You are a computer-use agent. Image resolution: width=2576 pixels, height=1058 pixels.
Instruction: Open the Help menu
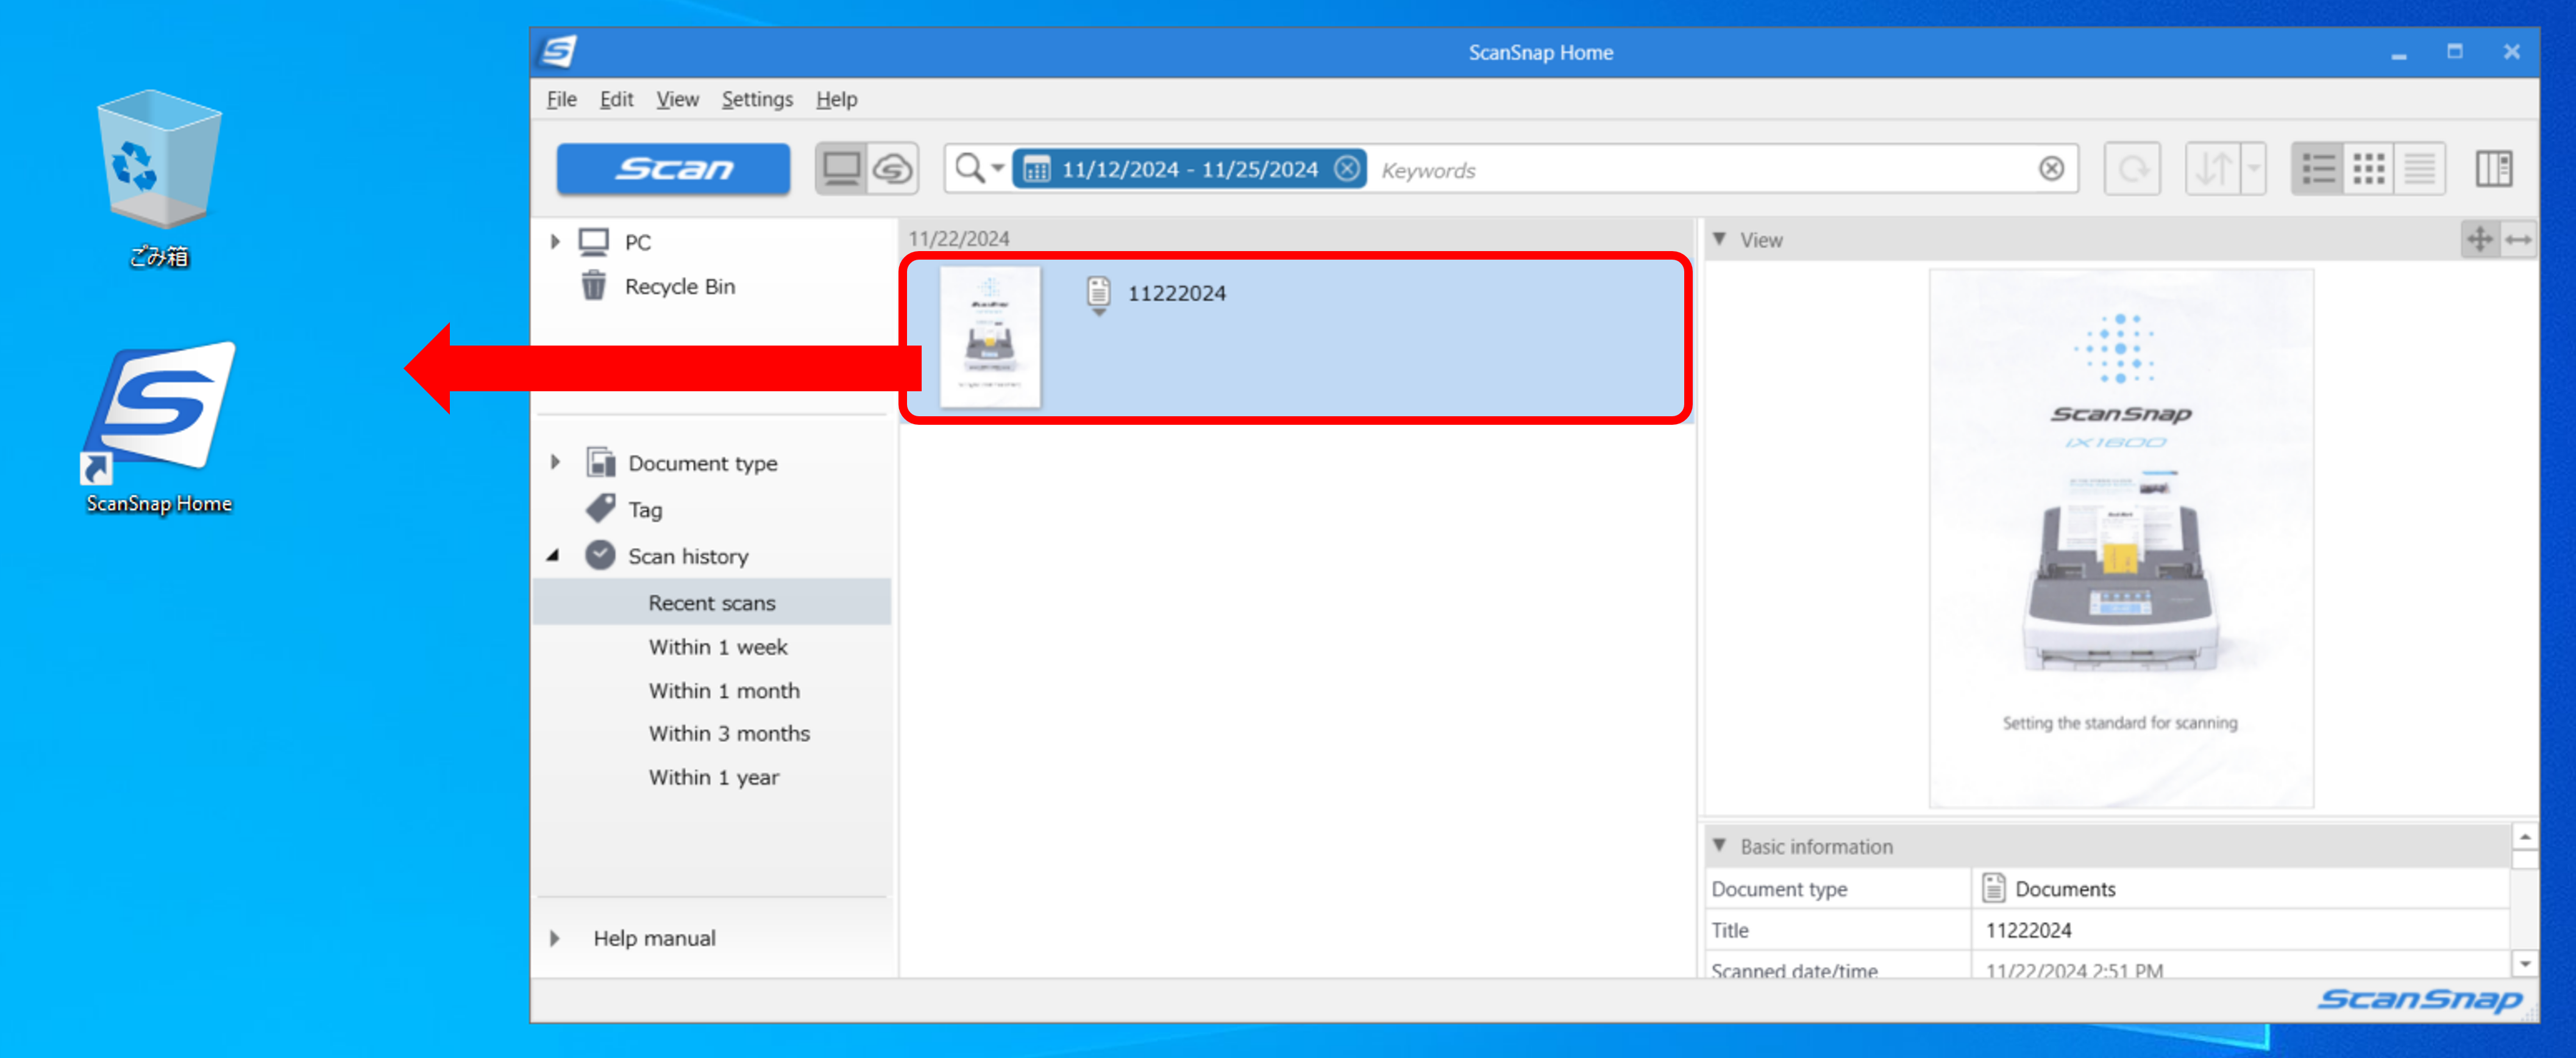[836, 99]
